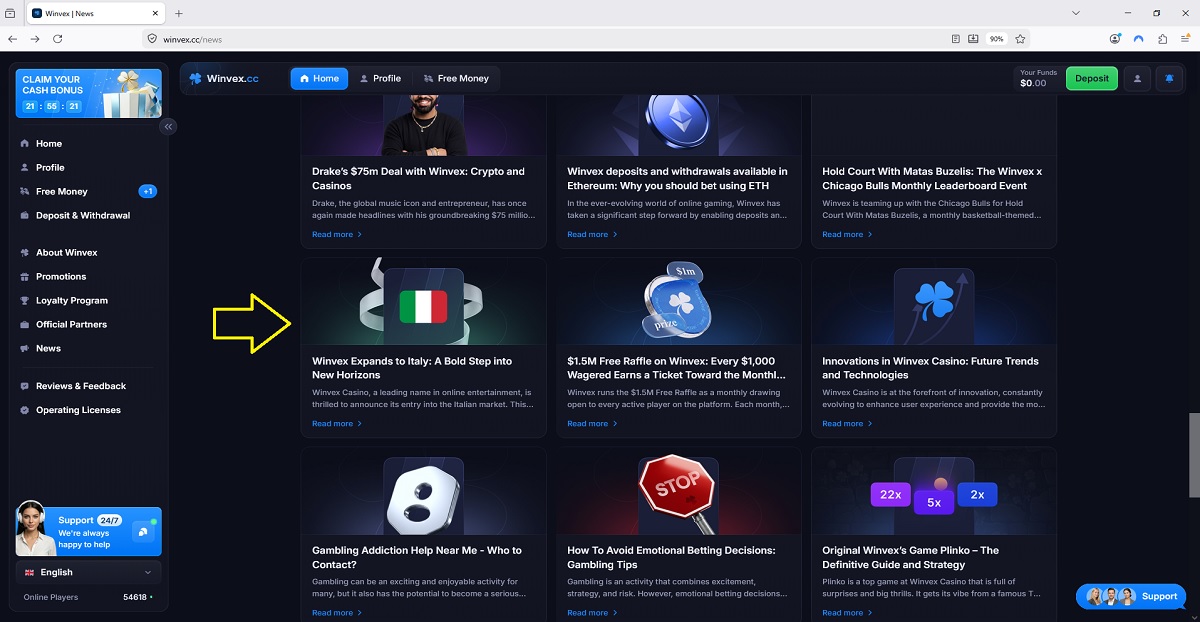Read more on Ethereum deposits article
This screenshot has height=622, width=1200.
click(x=592, y=234)
